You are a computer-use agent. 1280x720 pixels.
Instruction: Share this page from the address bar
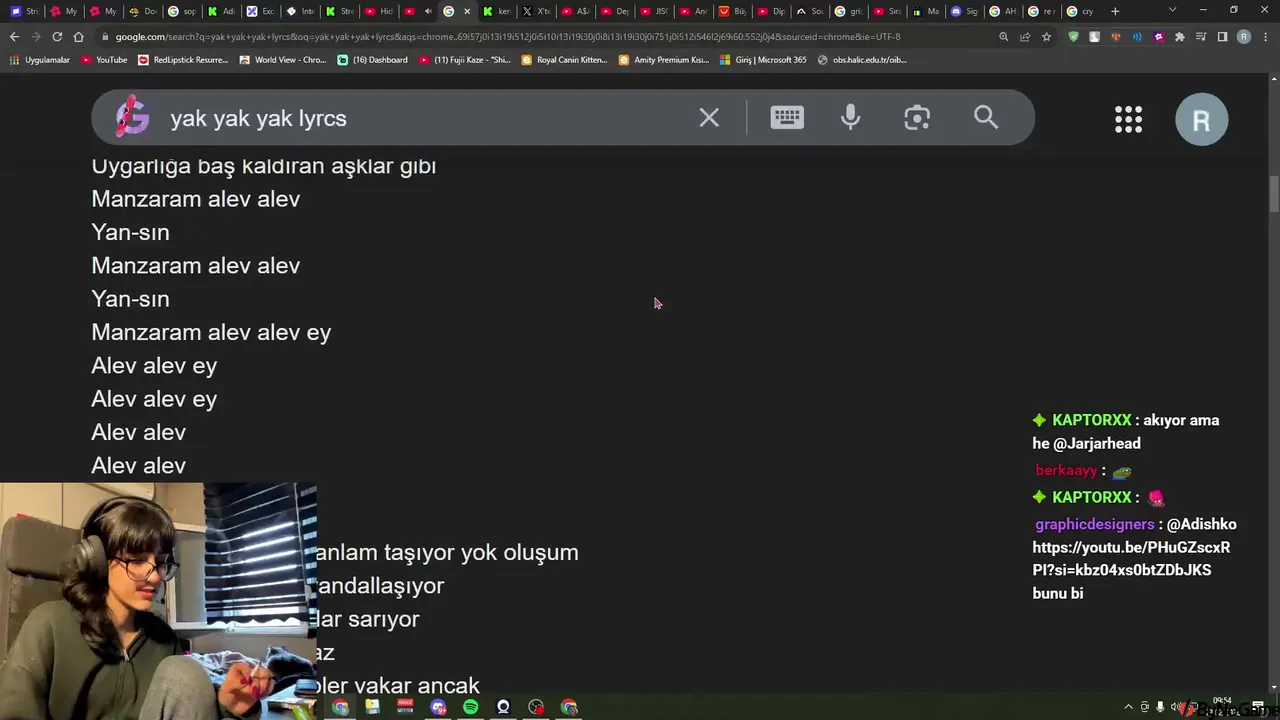tap(1025, 37)
